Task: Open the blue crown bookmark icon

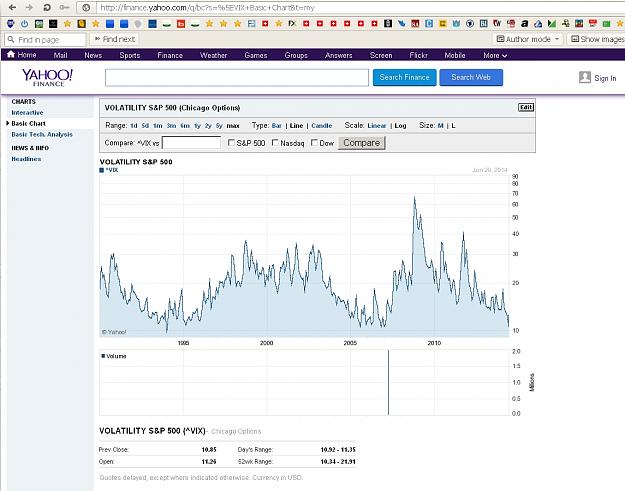Action: coord(456,24)
